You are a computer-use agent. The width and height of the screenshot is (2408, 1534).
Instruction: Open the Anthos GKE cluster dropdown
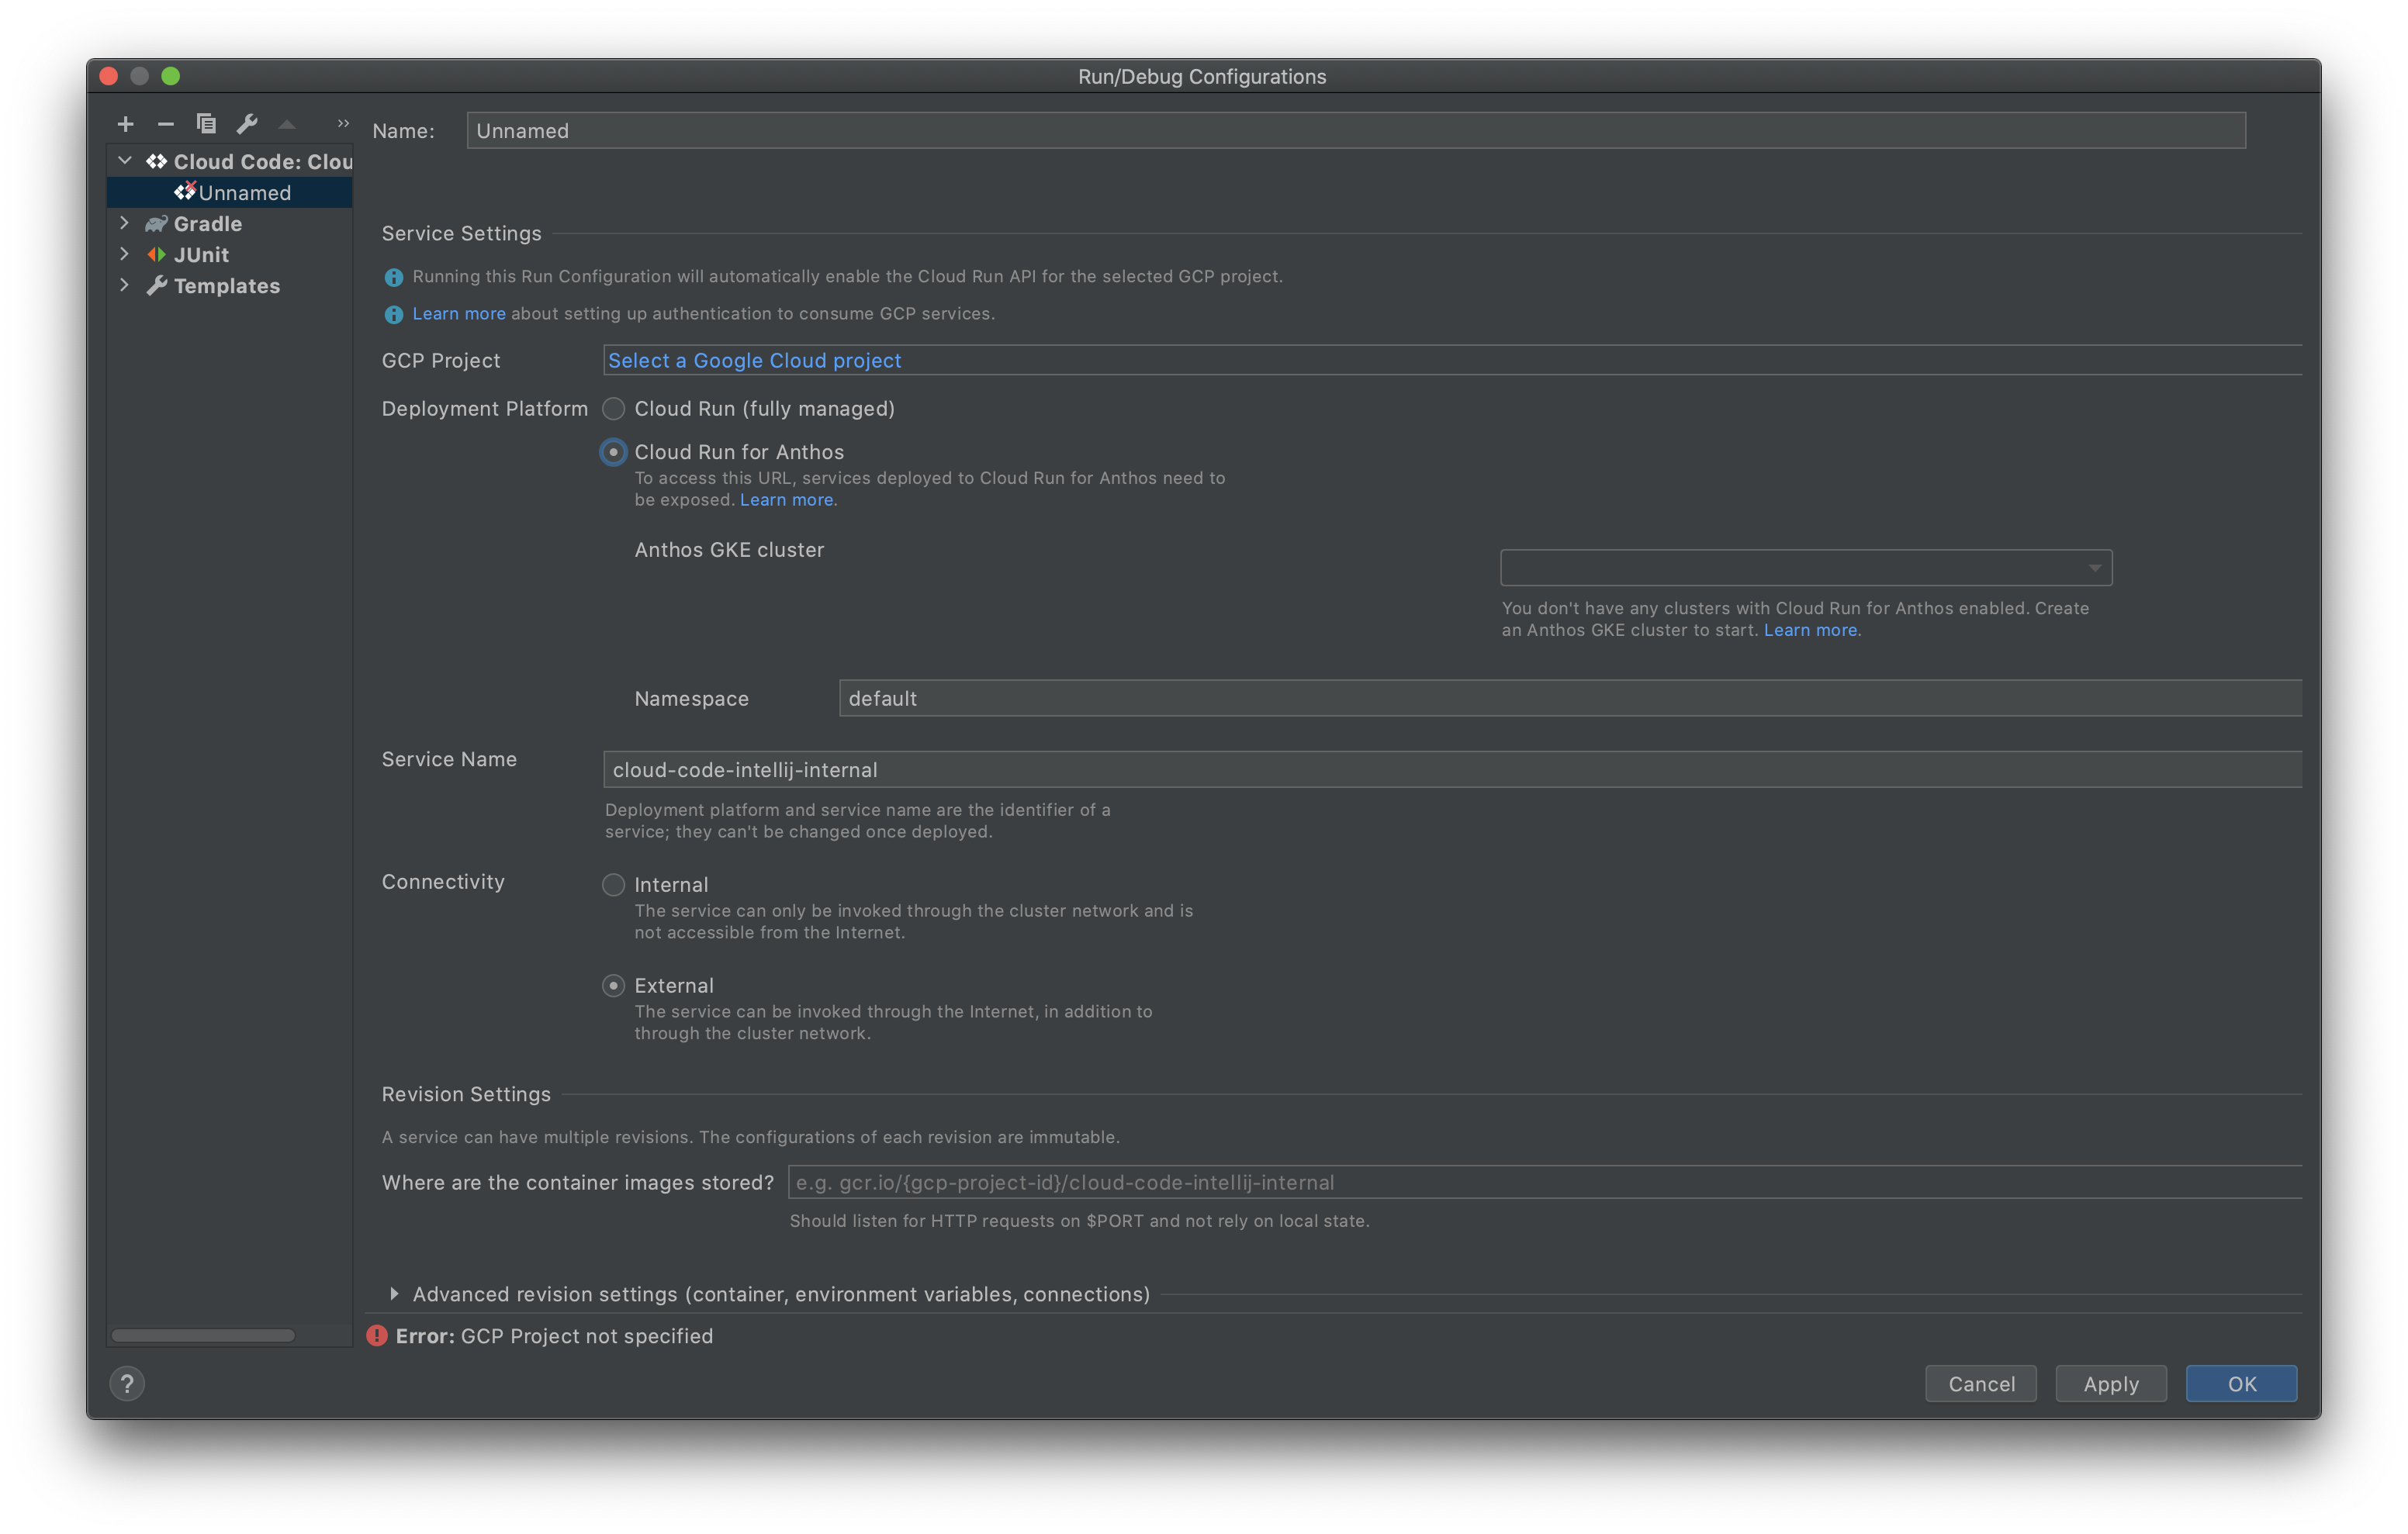[2094, 567]
